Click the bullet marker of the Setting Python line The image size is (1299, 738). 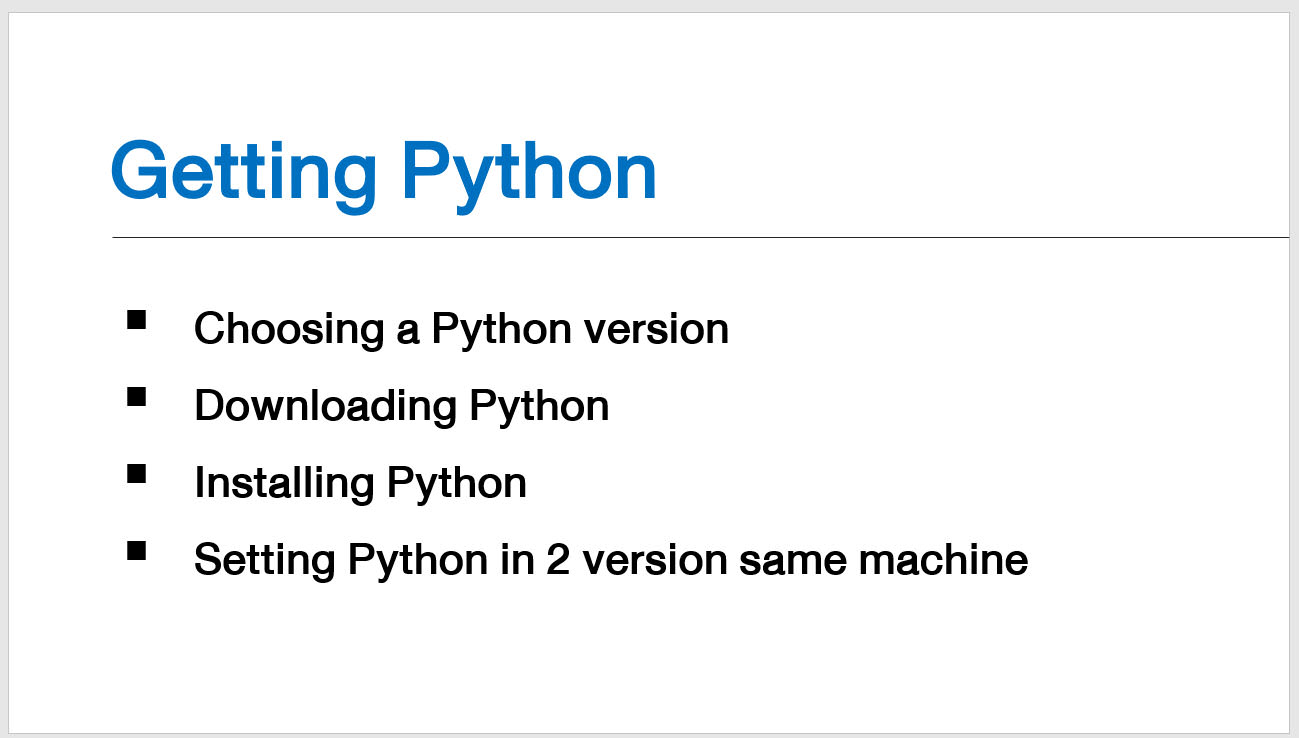137,551
